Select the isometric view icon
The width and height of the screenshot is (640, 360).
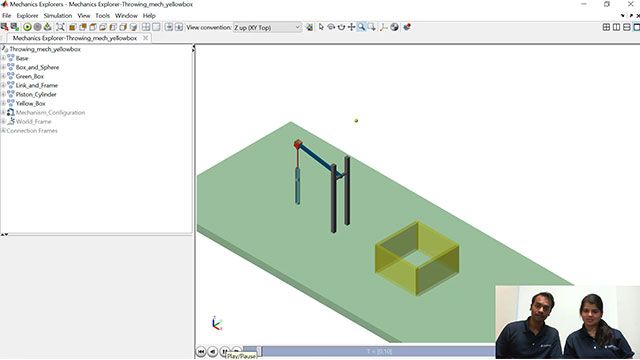[x=133, y=27]
